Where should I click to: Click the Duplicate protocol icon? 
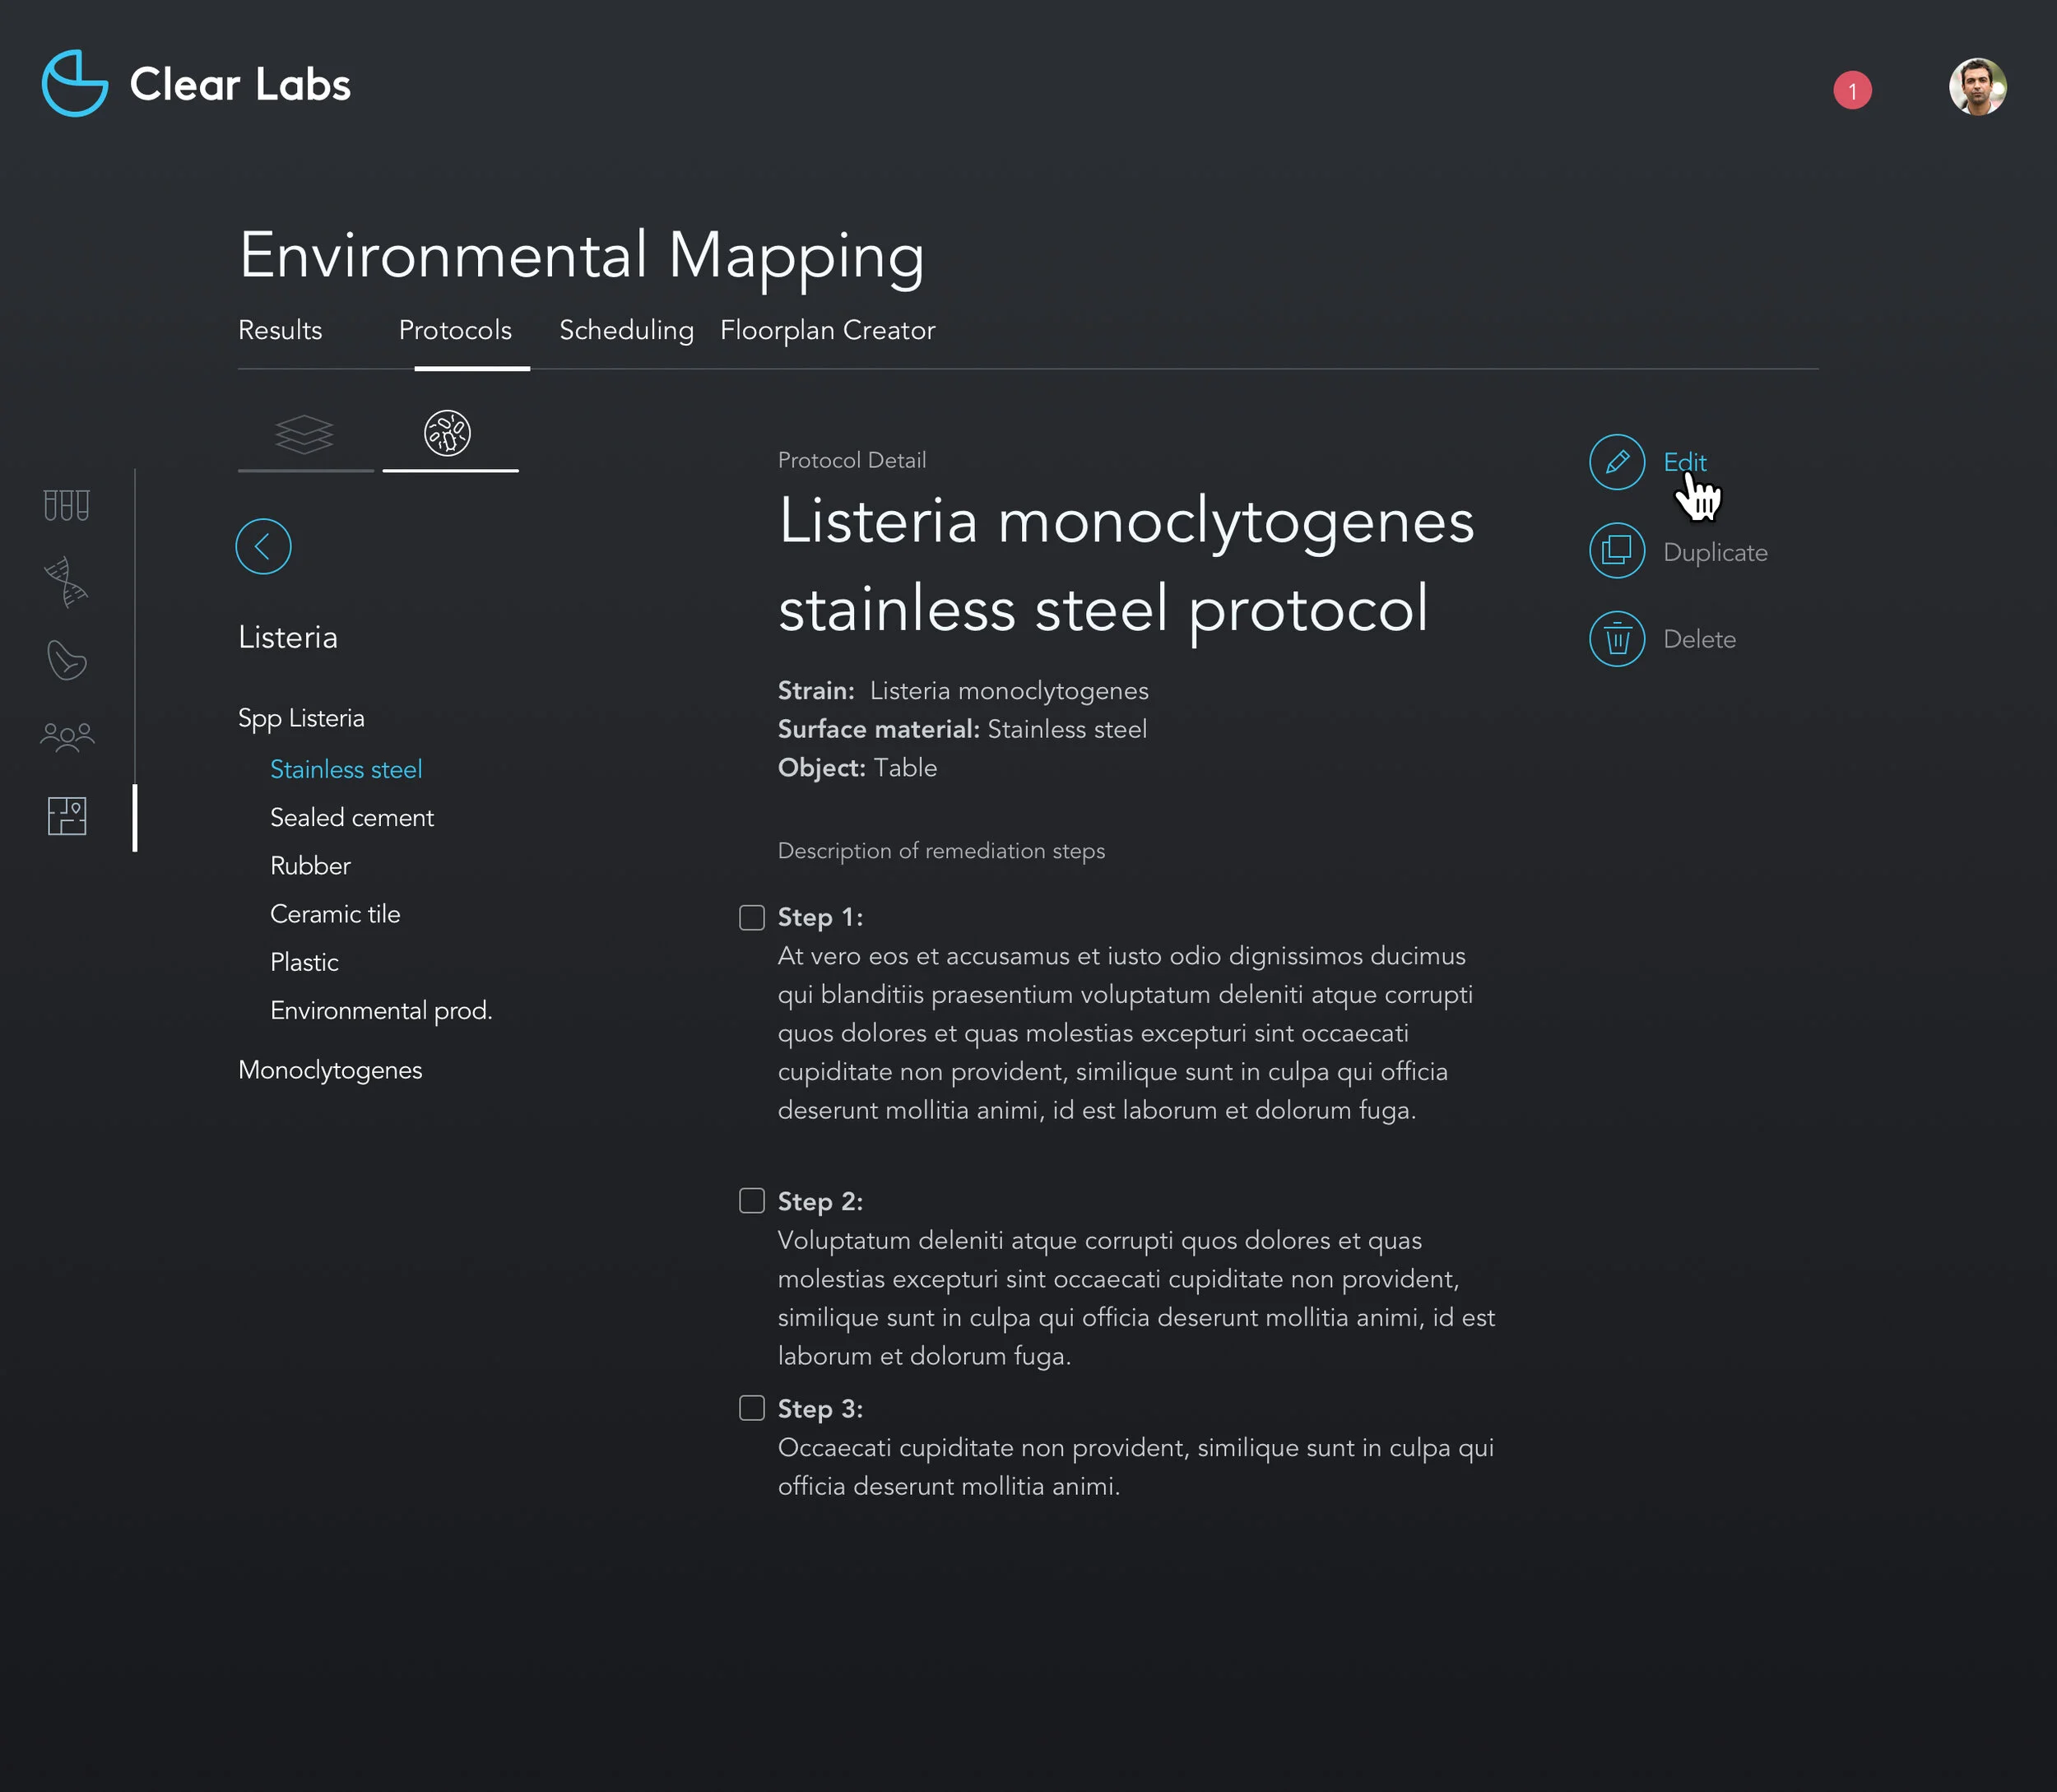tap(1616, 551)
